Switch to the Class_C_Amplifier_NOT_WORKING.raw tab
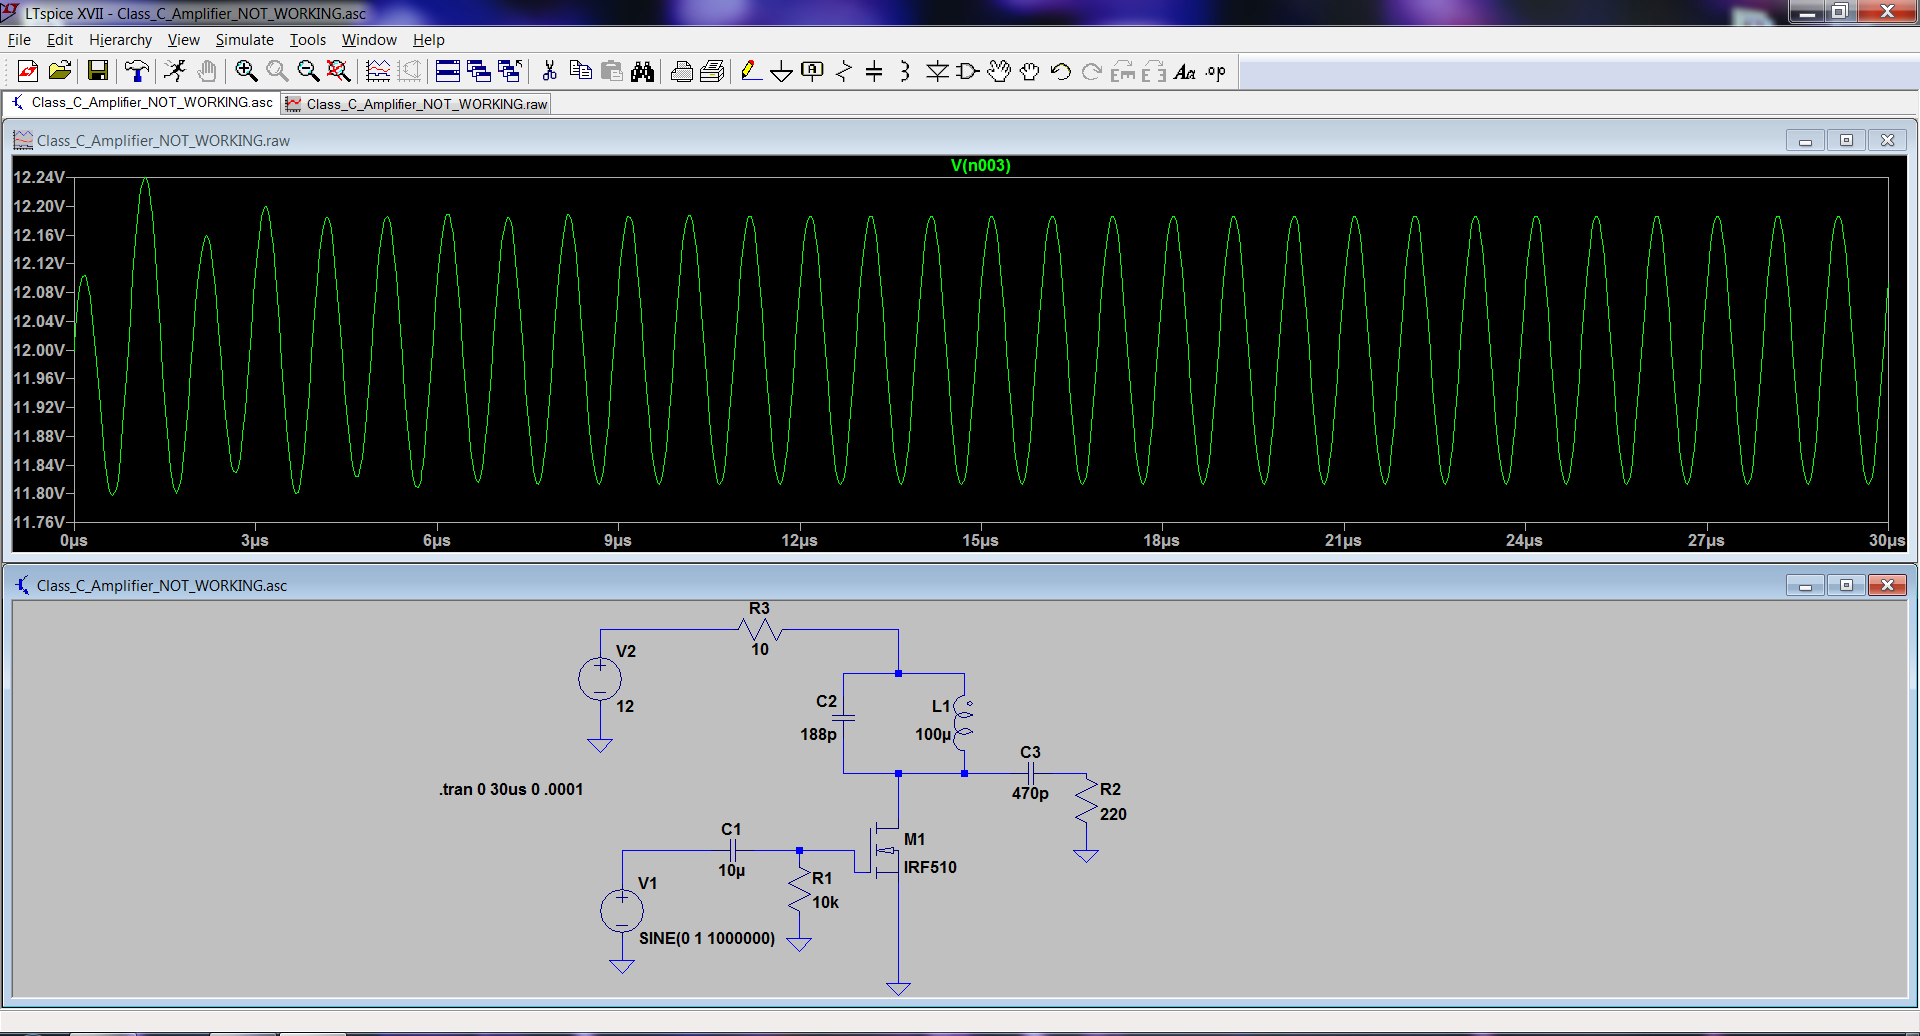Image resolution: width=1920 pixels, height=1036 pixels. [x=417, y=104]
